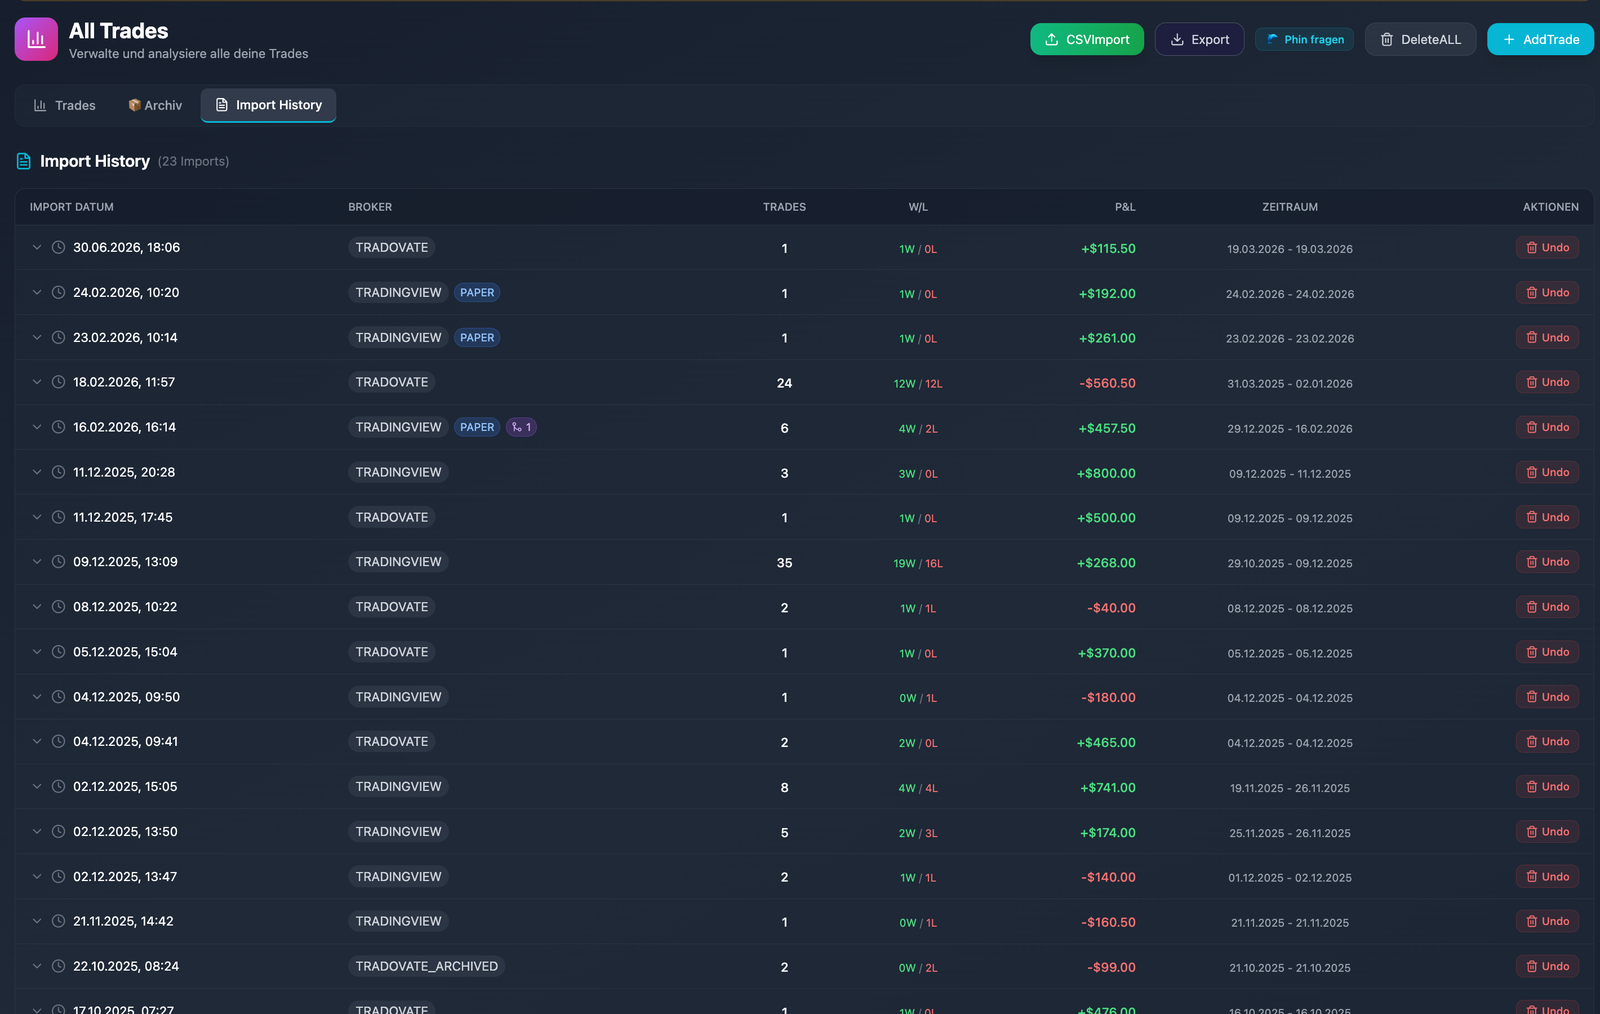Expand the 22.10.2025, 08:24 import row
This screenshot has width=1600, height=1014.
pyautogui.click(x=37, y=966)
